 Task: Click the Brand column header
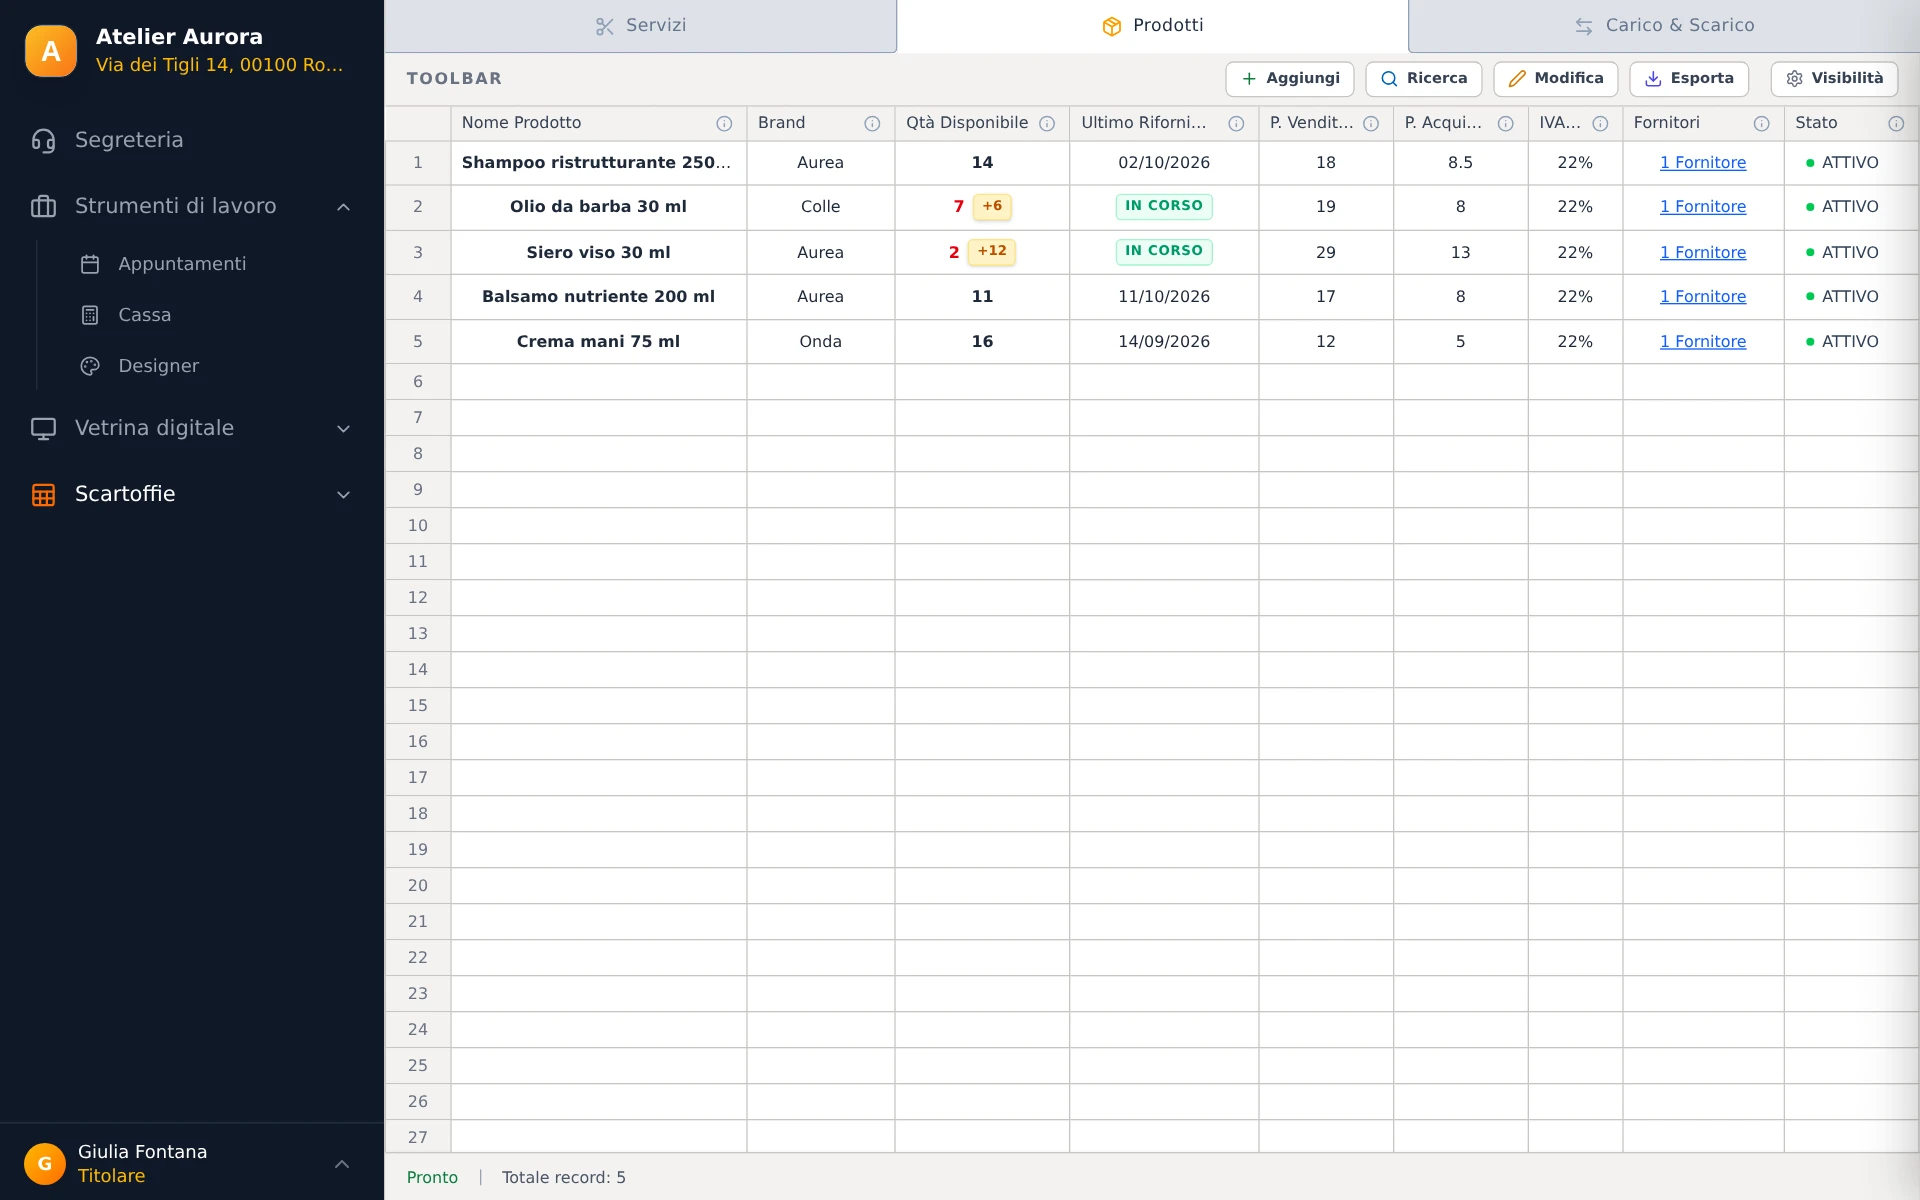click(x=821, y=123)
